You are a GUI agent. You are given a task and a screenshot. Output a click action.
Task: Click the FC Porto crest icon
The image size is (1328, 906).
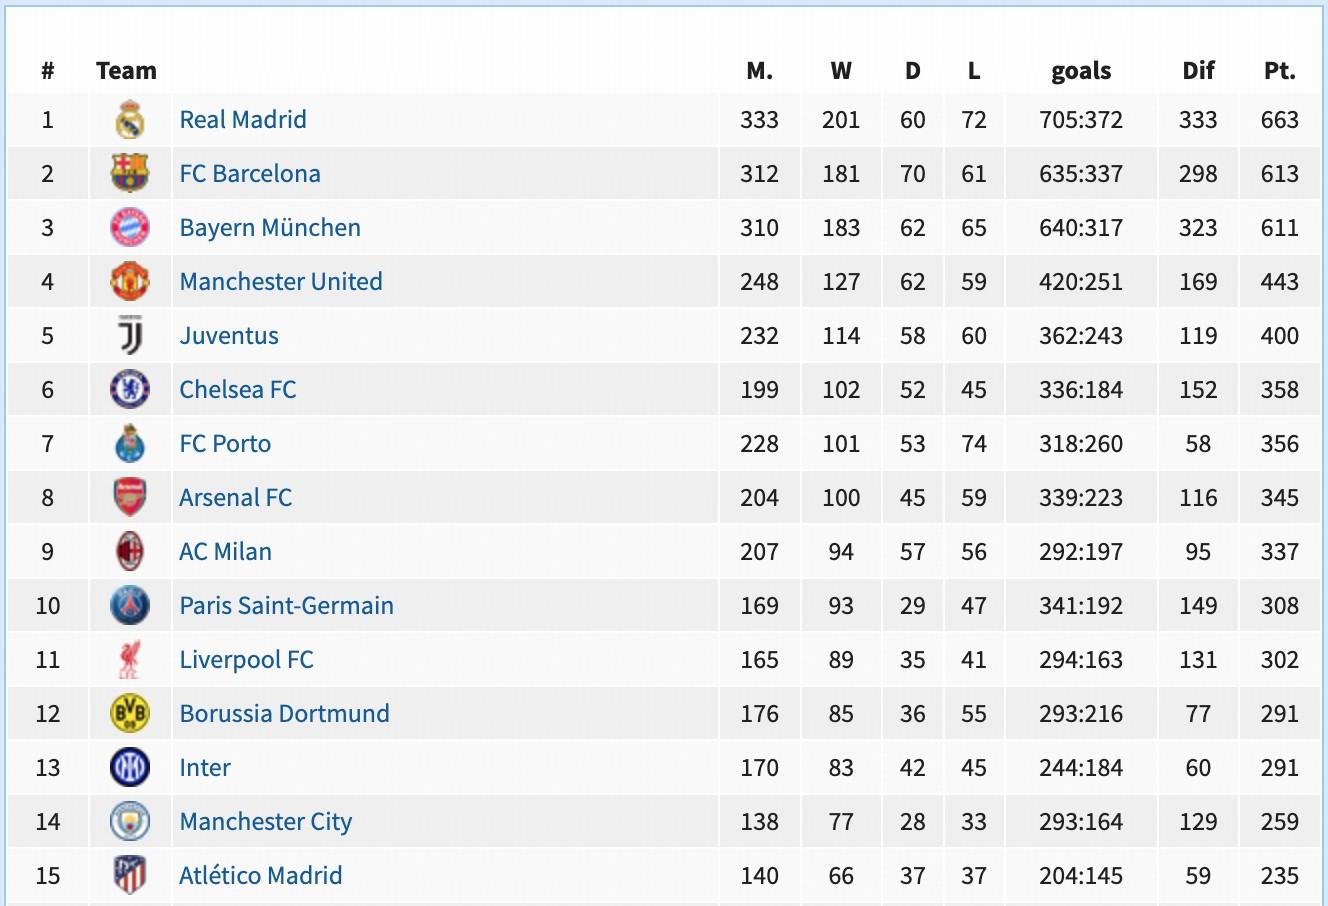pos(130,444)
